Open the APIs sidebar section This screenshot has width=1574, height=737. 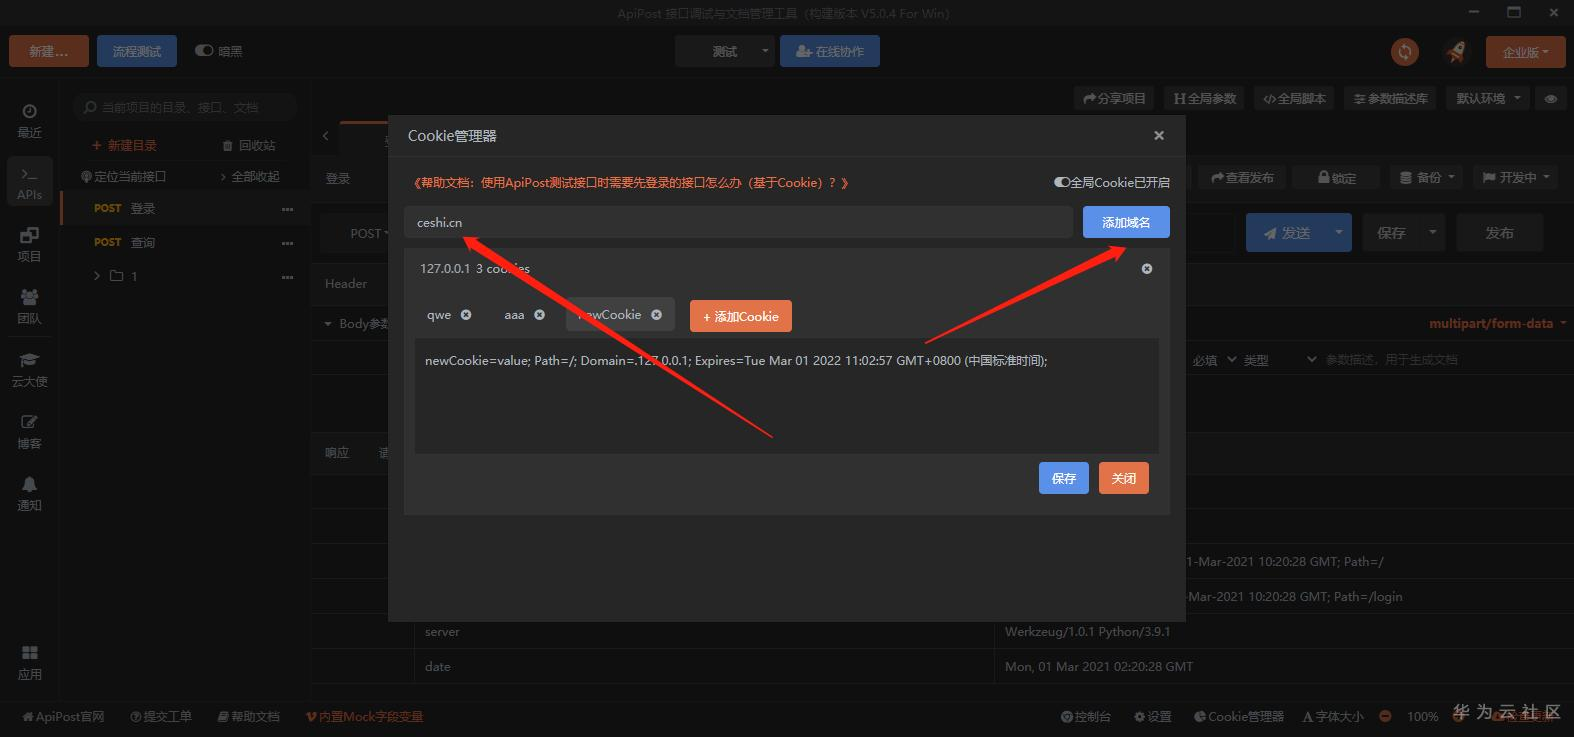[x=29, y=182]
